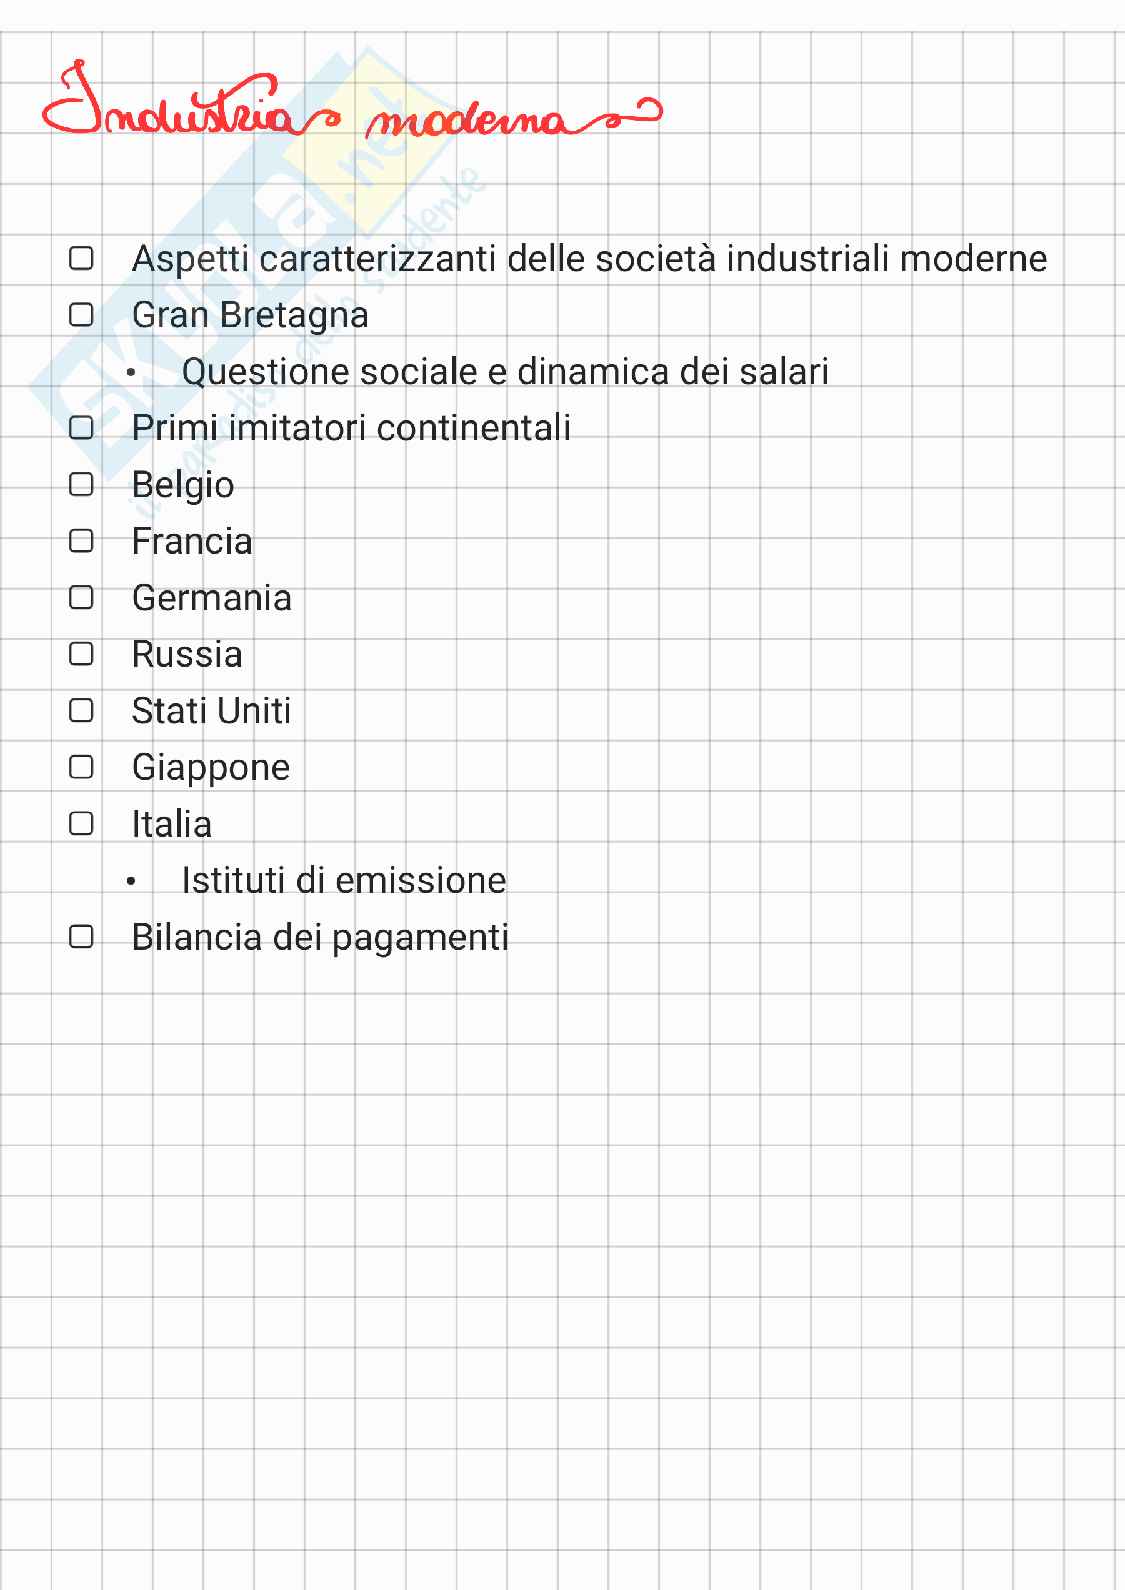Mark the Francia checkbox
Screen dimensions: 1125x1590
tap(81, 541)
